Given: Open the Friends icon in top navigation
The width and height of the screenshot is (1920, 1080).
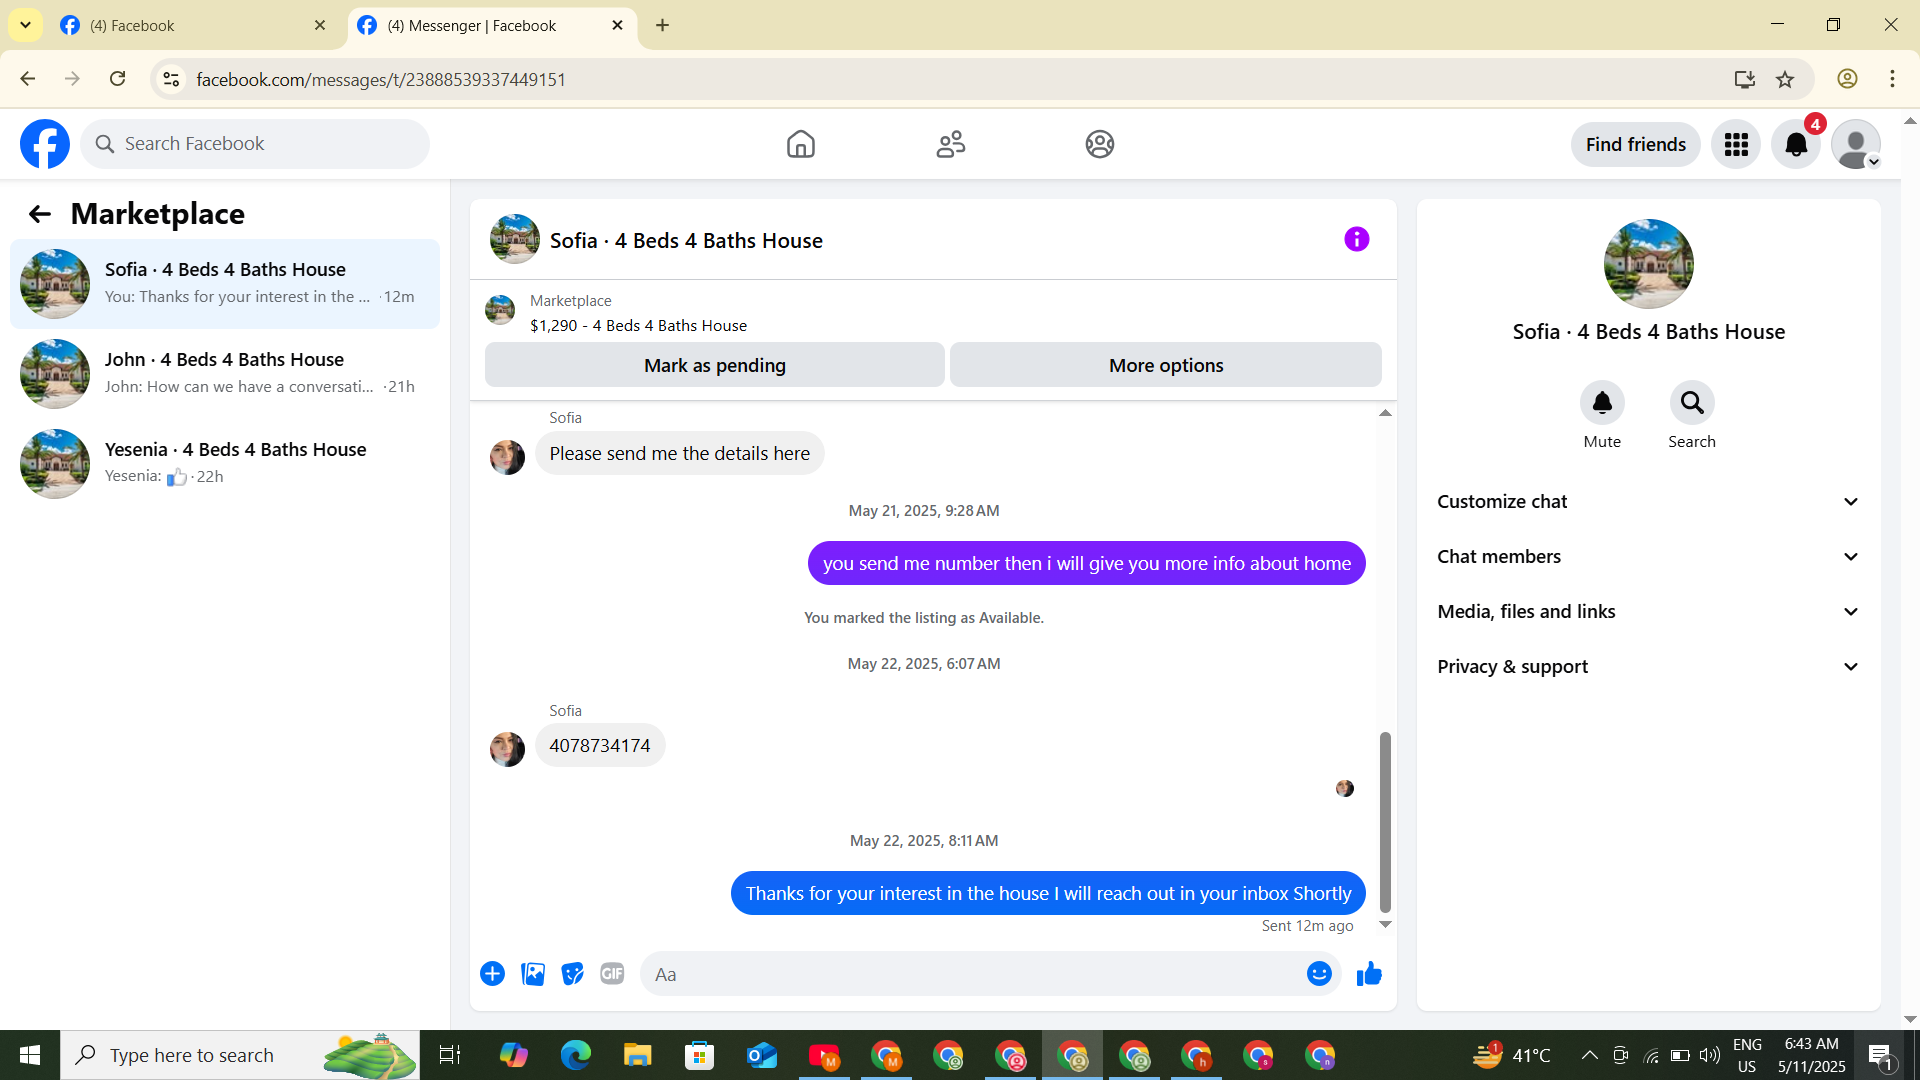Looking at the screenshot, I should pyautogui.click(x=951, y=144).
